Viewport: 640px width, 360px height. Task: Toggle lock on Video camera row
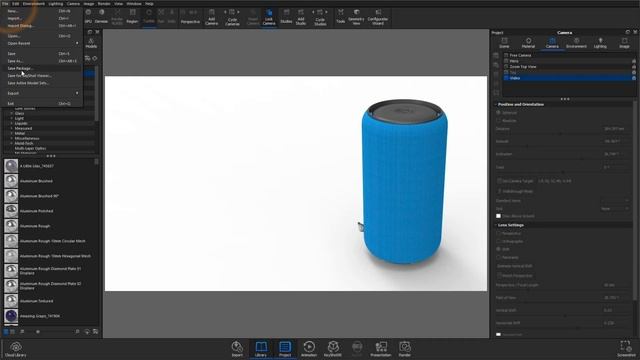[x=633, y=78]
